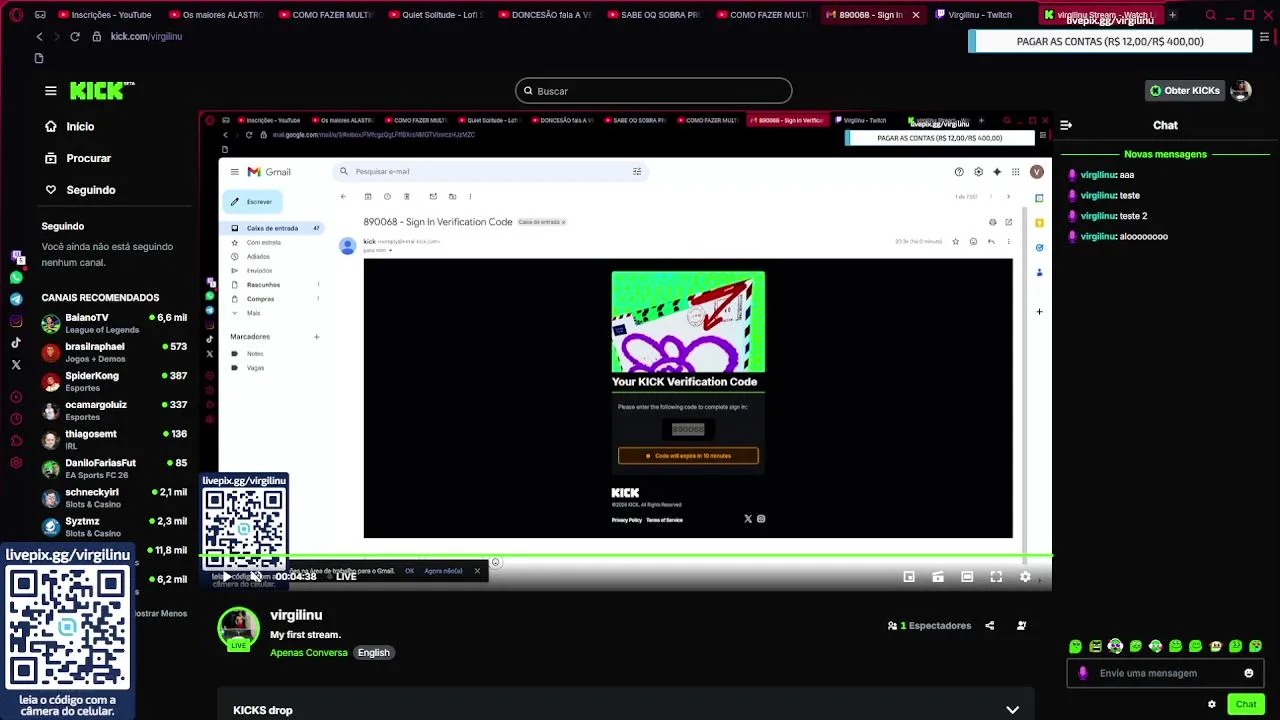Go to Início in Kick sidebar

tap(69, 127)
